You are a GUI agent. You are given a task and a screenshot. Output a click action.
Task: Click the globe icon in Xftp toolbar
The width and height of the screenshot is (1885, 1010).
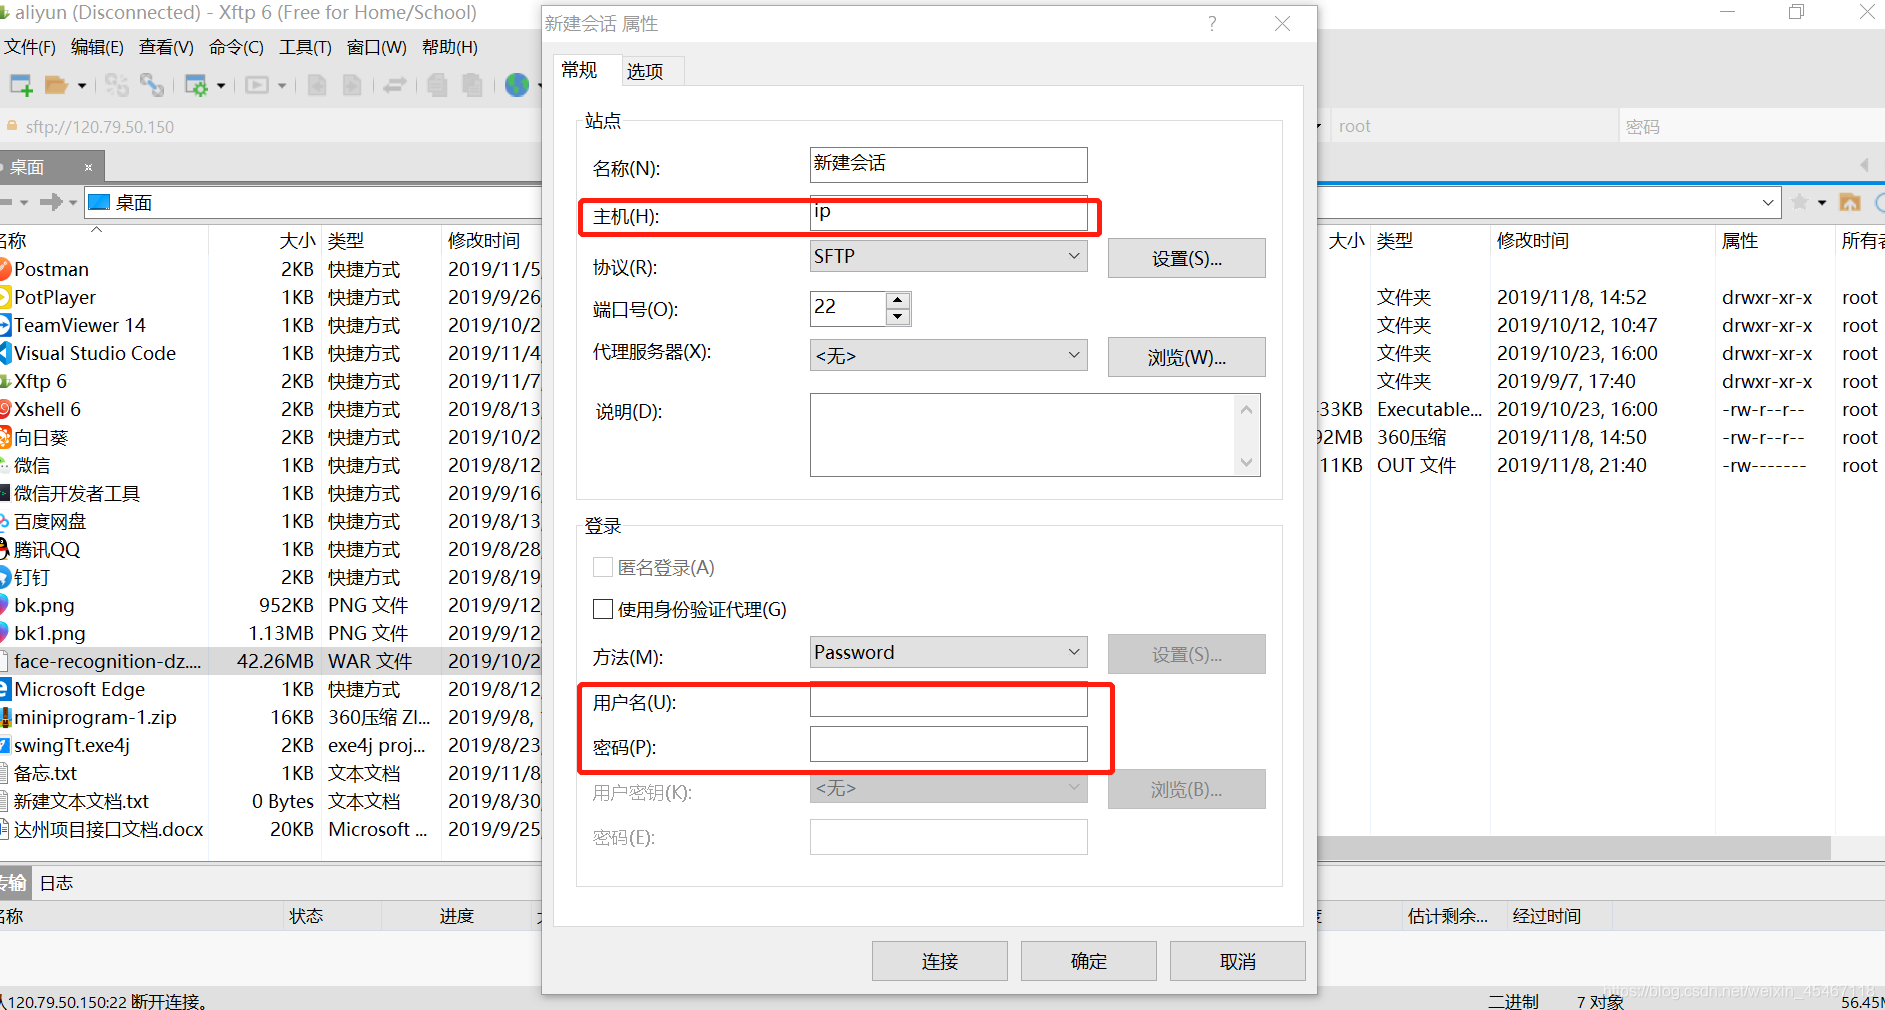(x=517, y=85)
